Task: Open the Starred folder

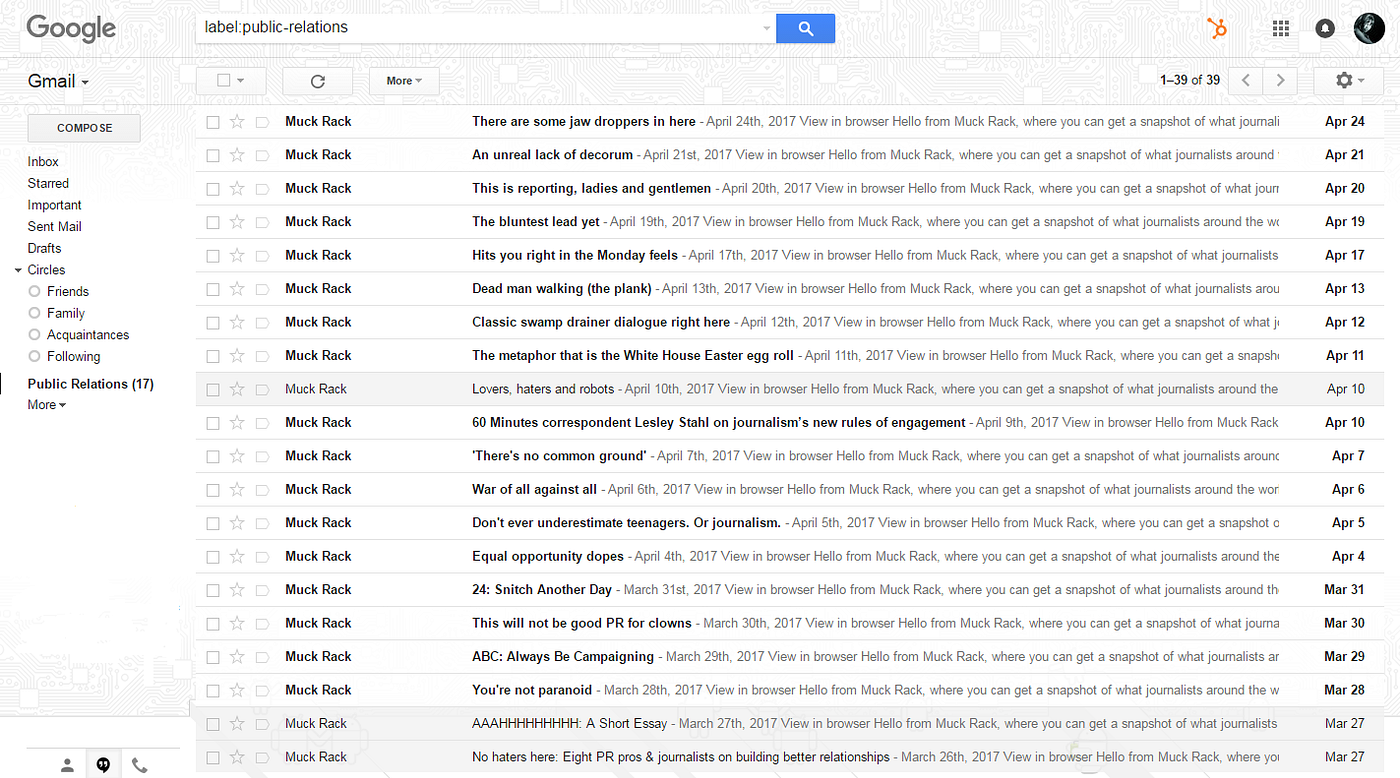Action: pos(48,184)
